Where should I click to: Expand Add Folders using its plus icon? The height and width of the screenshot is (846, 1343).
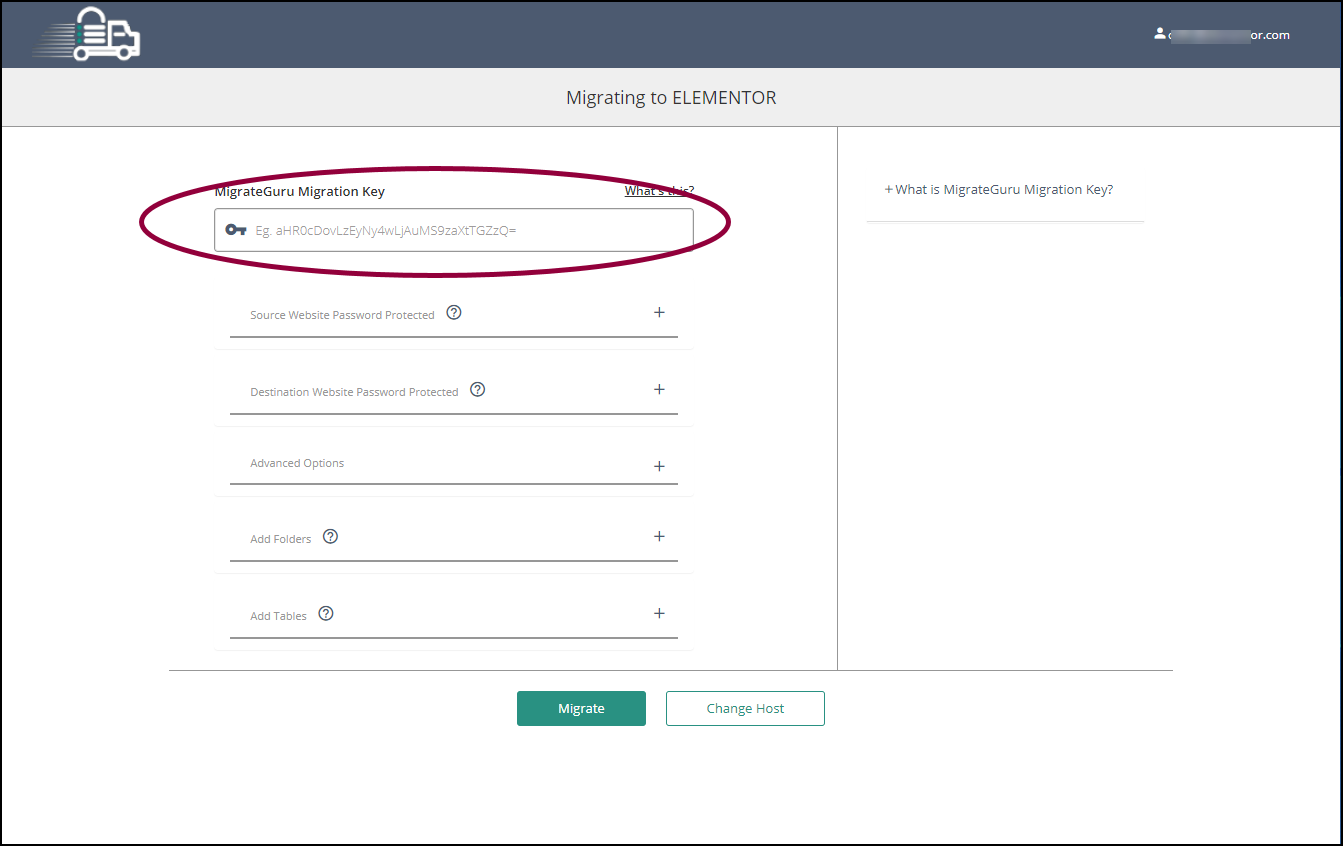pos(659,537)
